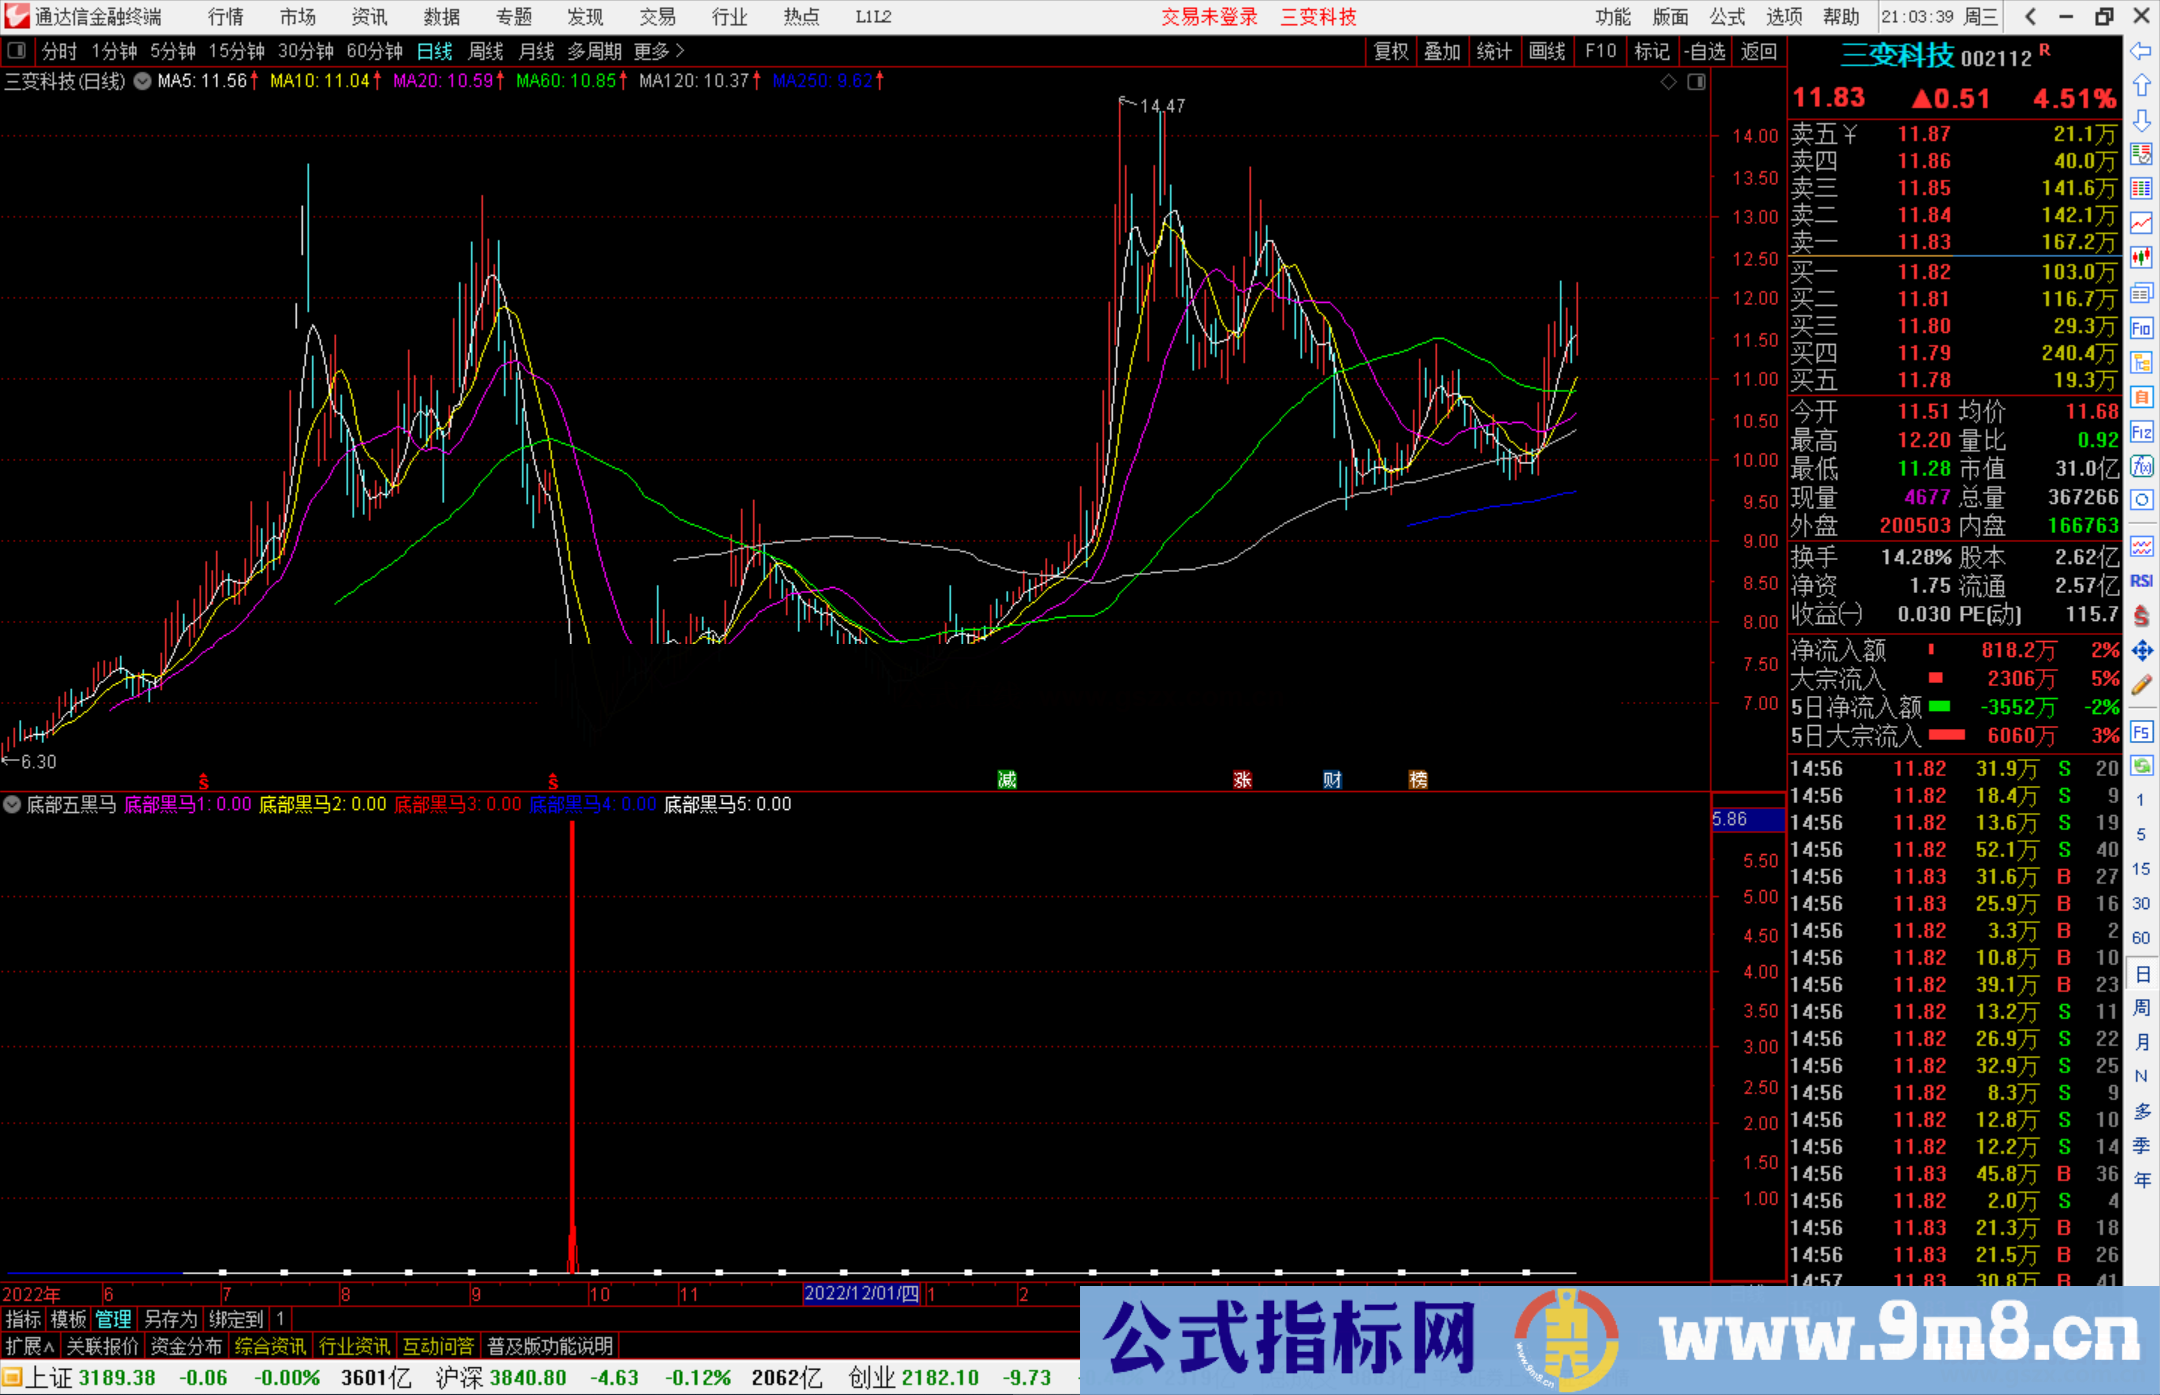Toggle the diamond marker at chart top right
The height and width of the screenshot is (1395, 2160).
click(x=1668, y=82)
